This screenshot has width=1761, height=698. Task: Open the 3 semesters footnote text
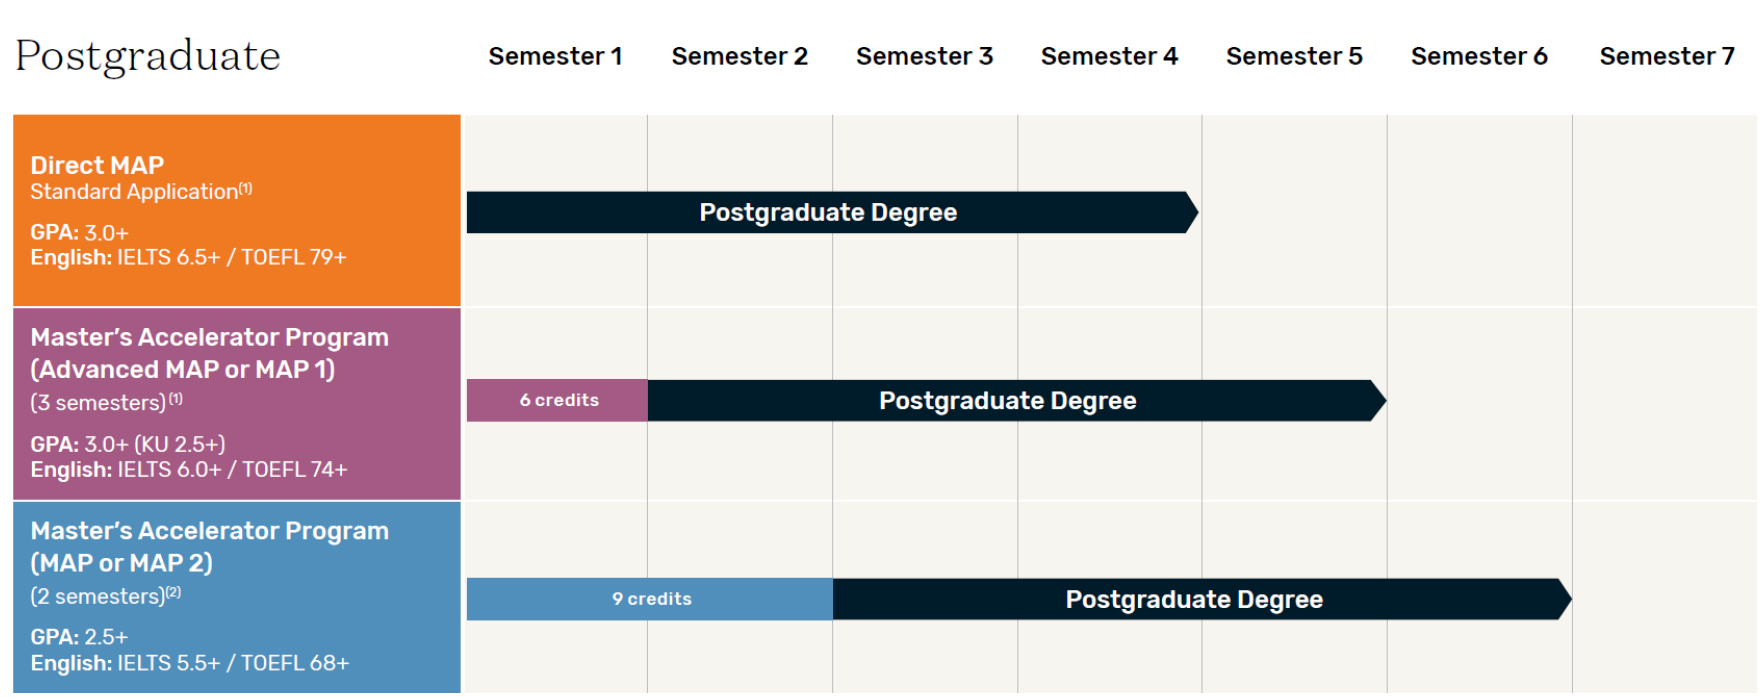(106, 403)
